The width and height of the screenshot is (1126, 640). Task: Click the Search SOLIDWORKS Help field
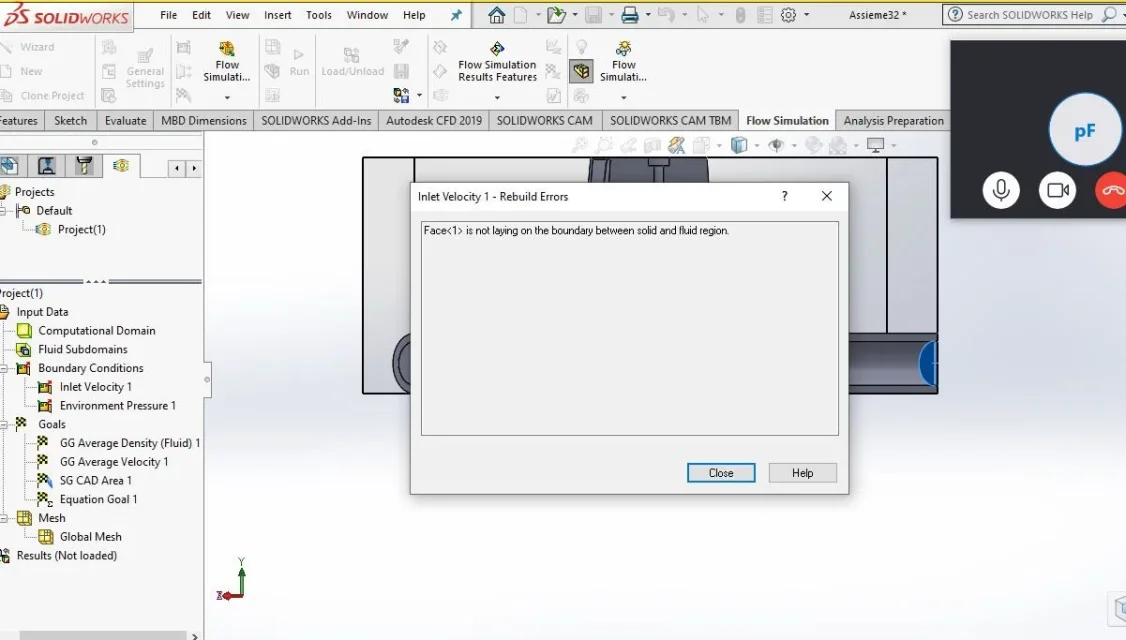pyautogui.click(x=1029, y=15)
